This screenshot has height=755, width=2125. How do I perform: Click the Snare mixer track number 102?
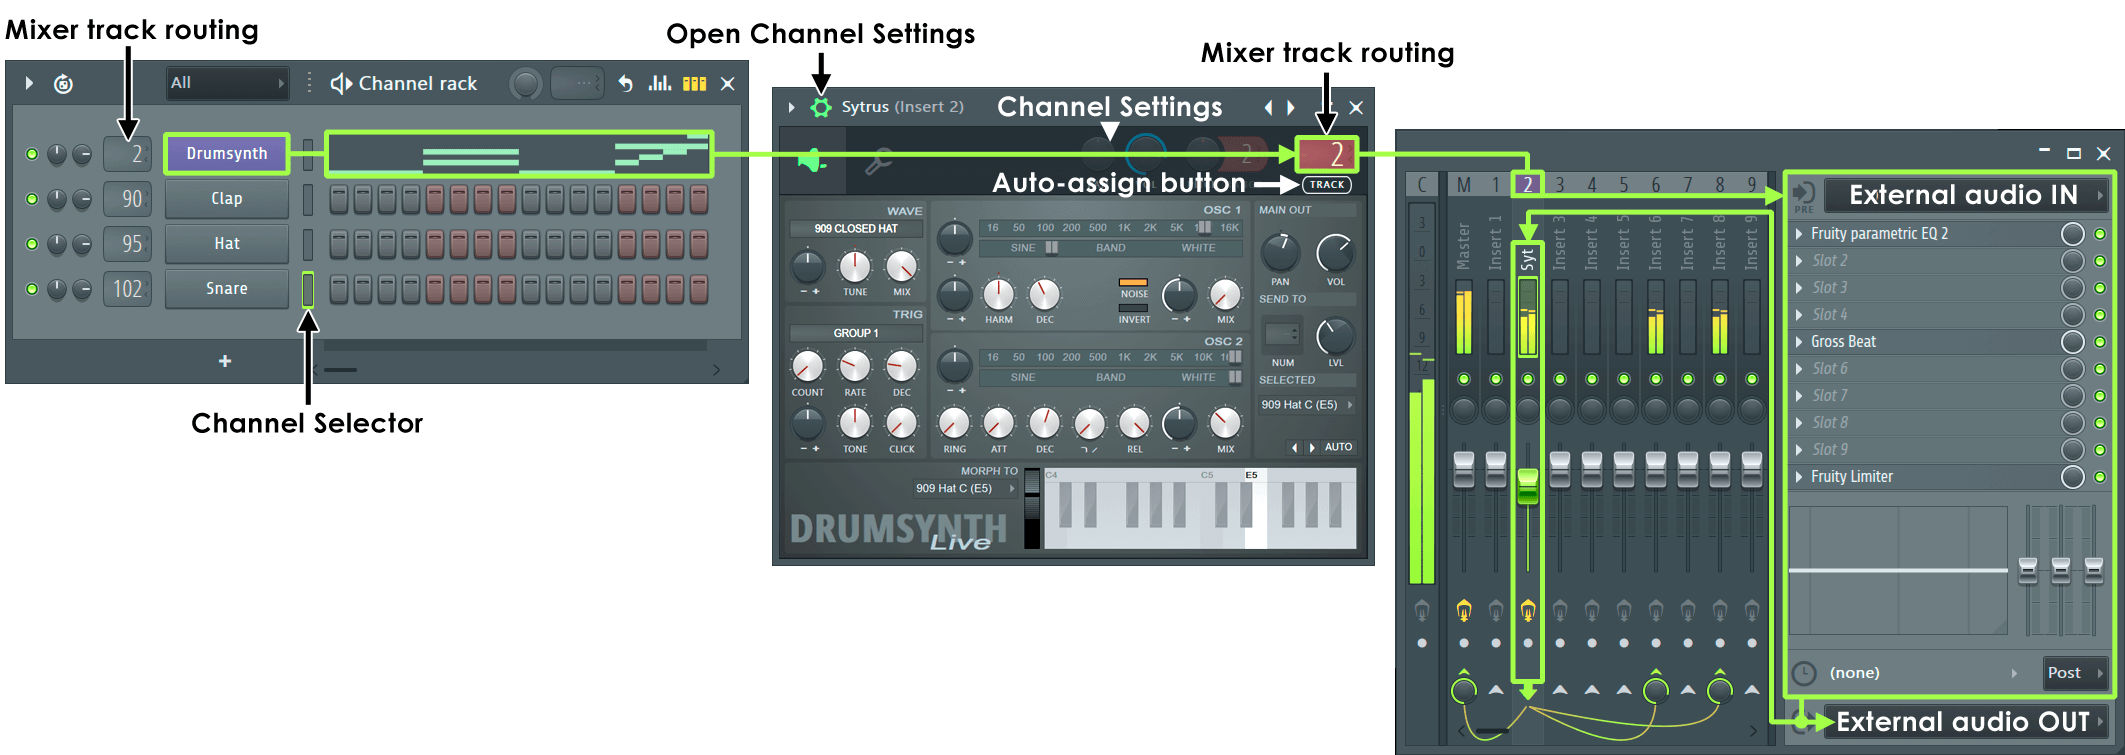point(128,289)
